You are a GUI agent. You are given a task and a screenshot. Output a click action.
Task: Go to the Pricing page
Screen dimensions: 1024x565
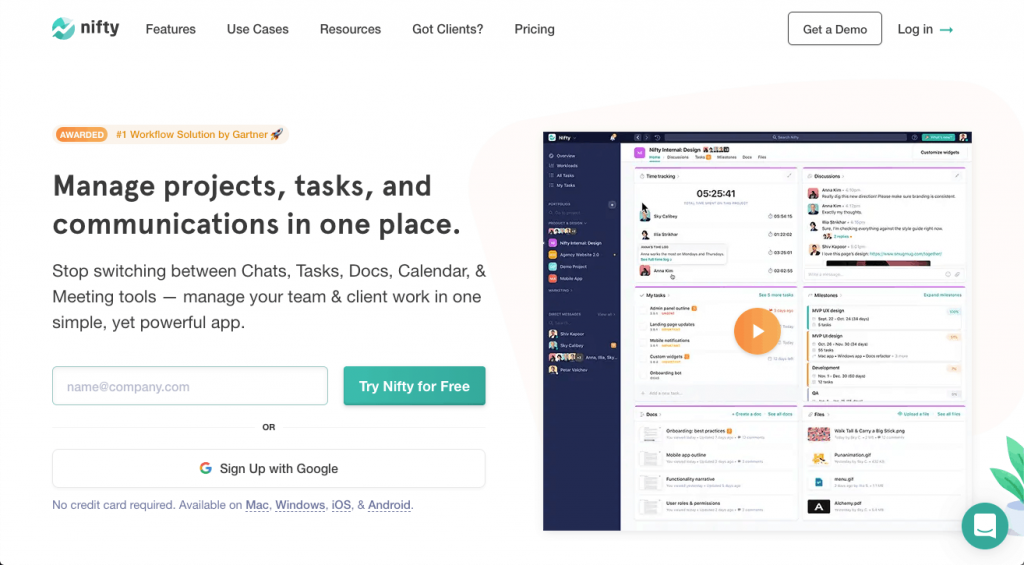[x=534, y=29]
